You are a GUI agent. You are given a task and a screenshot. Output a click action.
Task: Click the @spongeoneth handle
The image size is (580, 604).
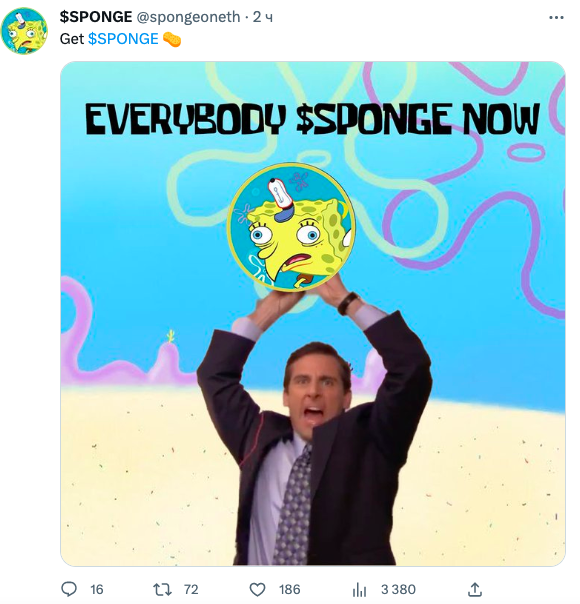tap(188, 17)
